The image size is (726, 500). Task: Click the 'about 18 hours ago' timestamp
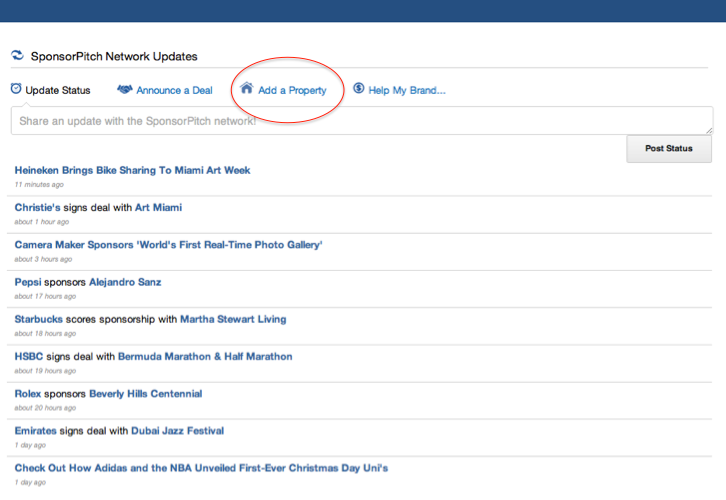click(45, 333)
